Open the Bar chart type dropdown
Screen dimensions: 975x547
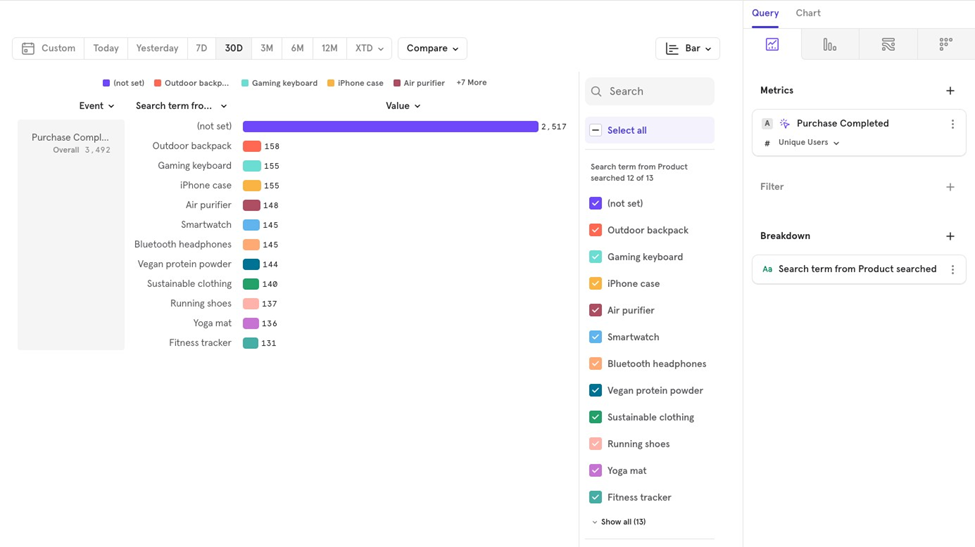688,48
